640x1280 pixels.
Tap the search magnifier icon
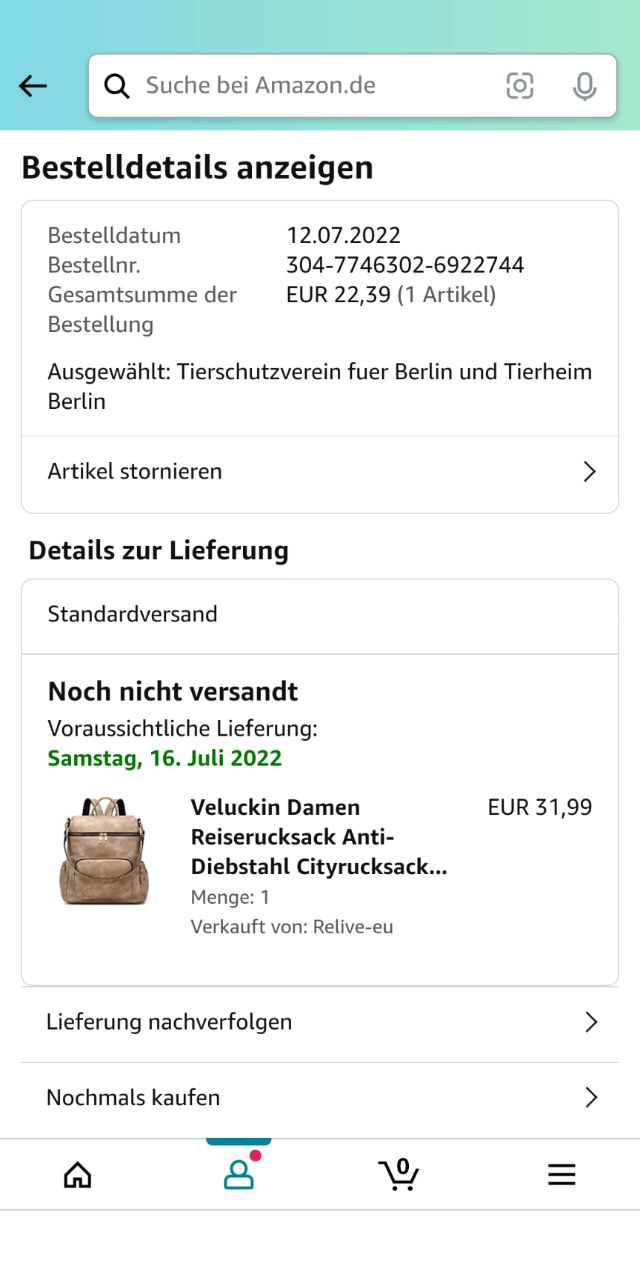tap(117, 86)
